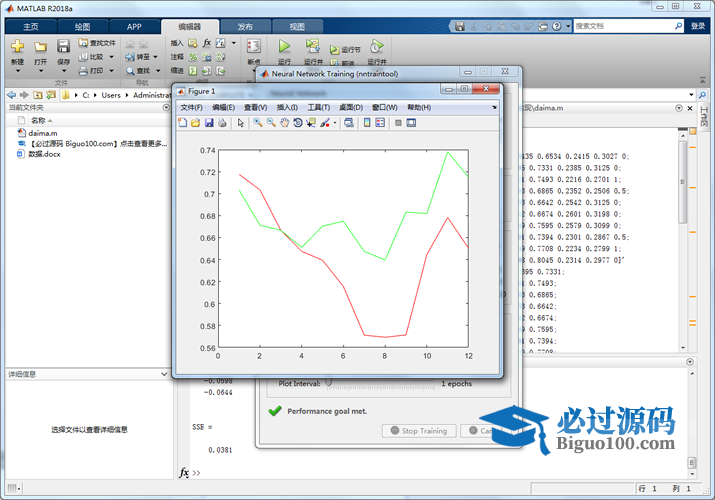
Task: Click the Save Figure floppy disk icon
Action: 209,123
